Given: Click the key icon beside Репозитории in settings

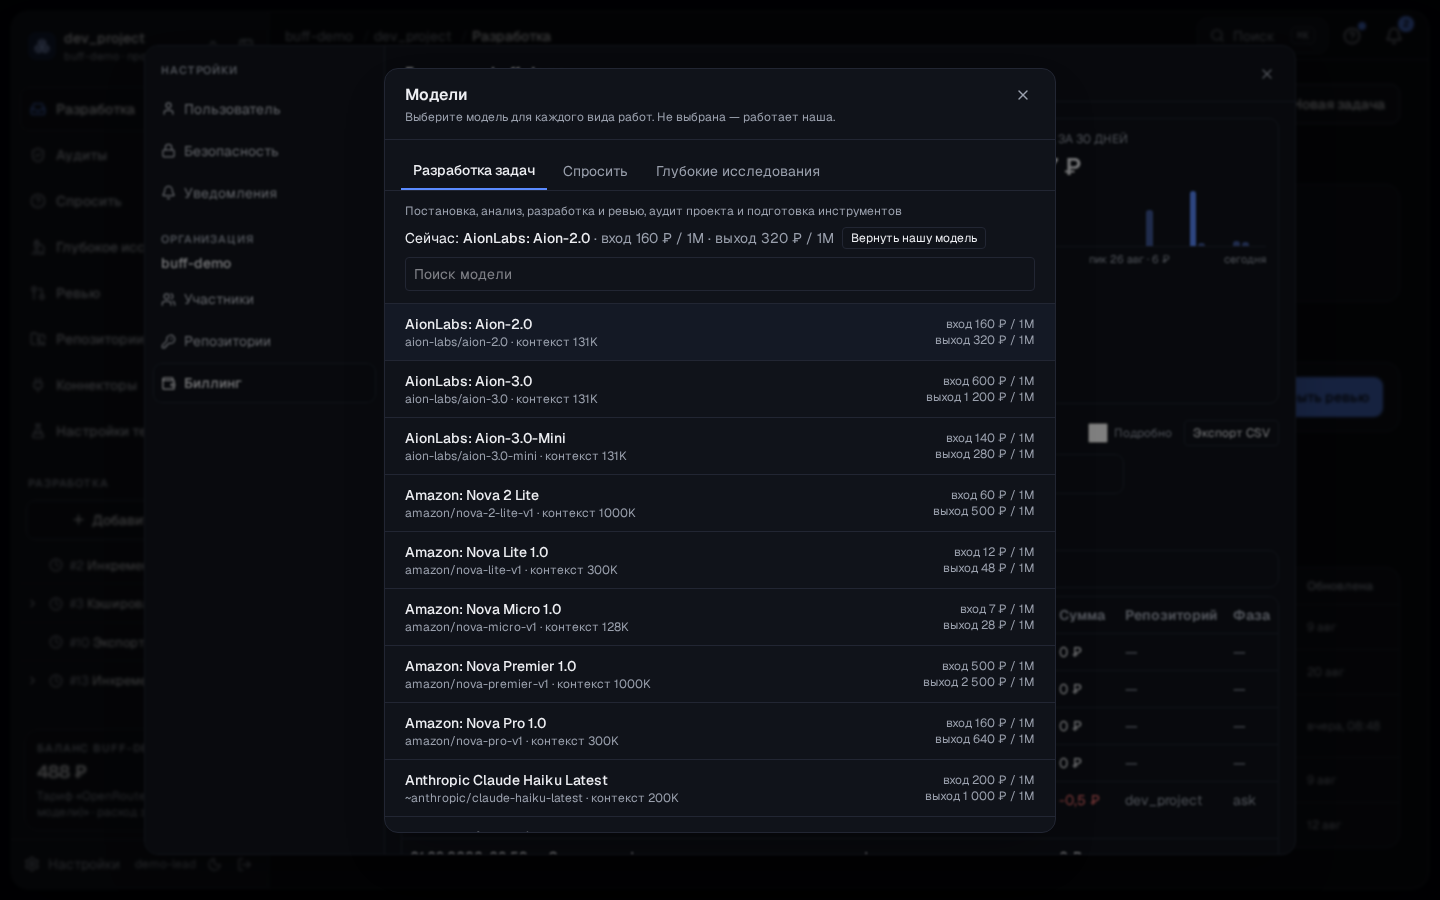Looking at the screenshot, I should [x=169, y=340].
